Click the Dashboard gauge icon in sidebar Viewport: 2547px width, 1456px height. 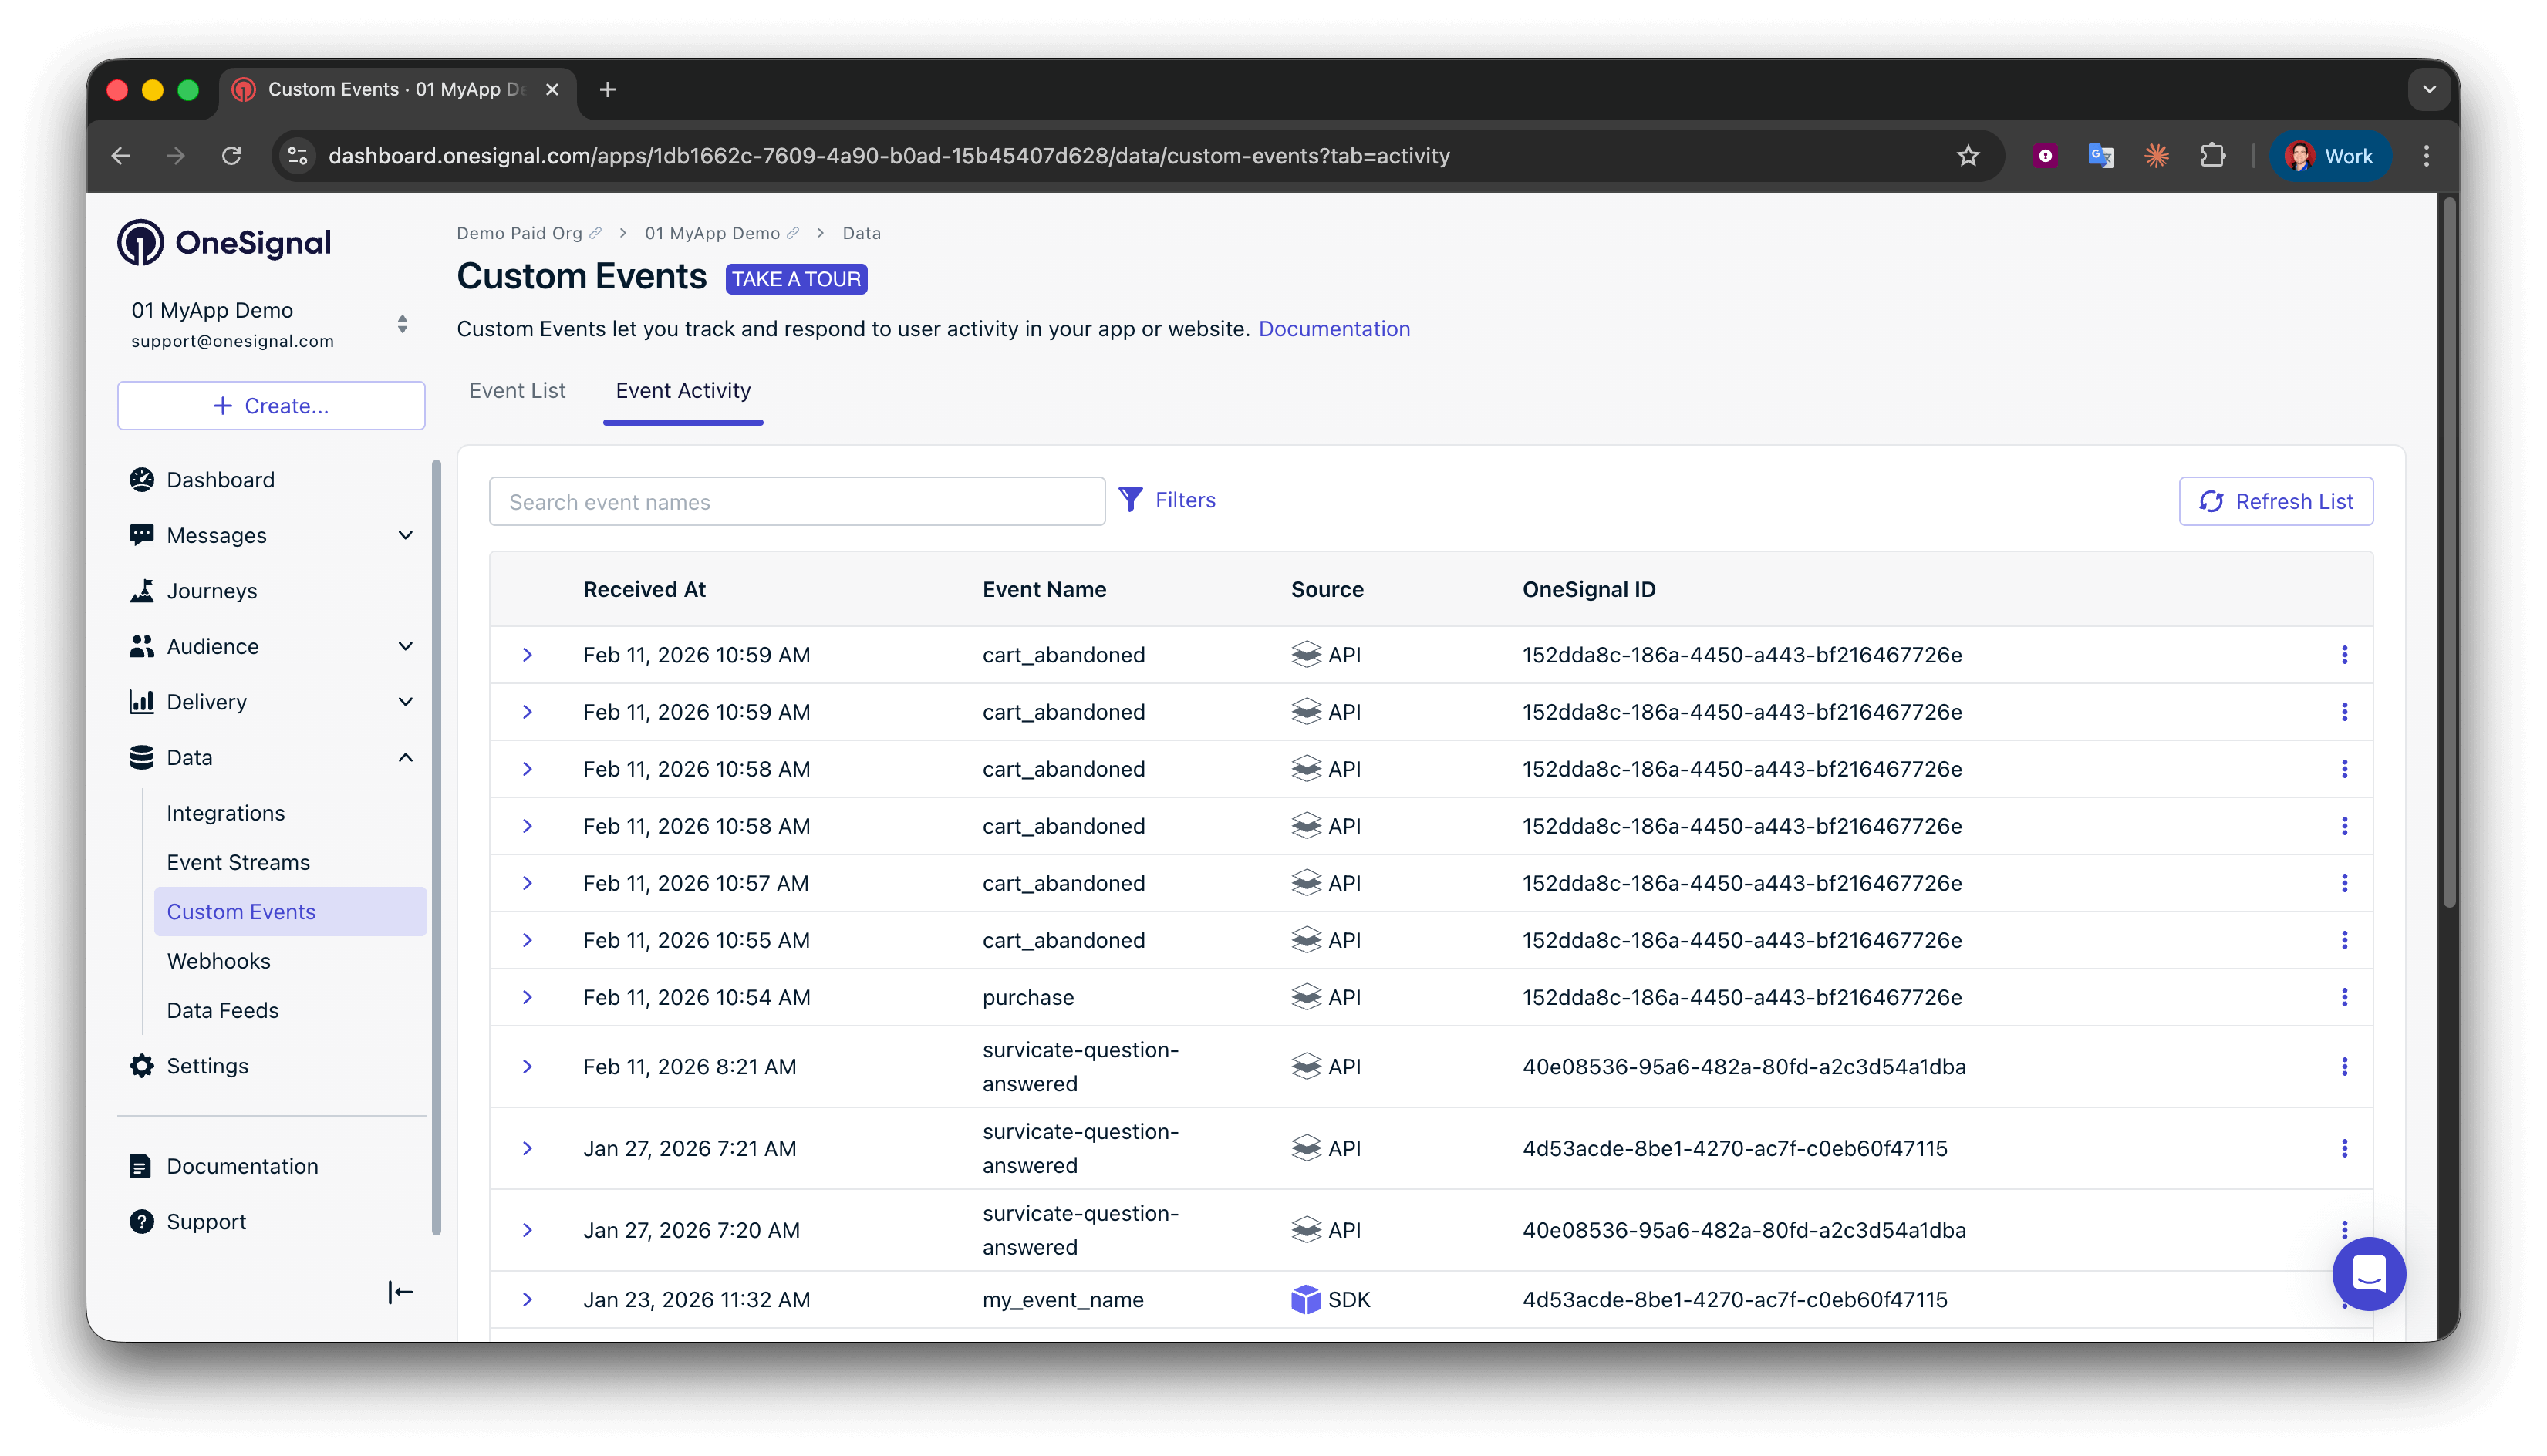[142, 480]
